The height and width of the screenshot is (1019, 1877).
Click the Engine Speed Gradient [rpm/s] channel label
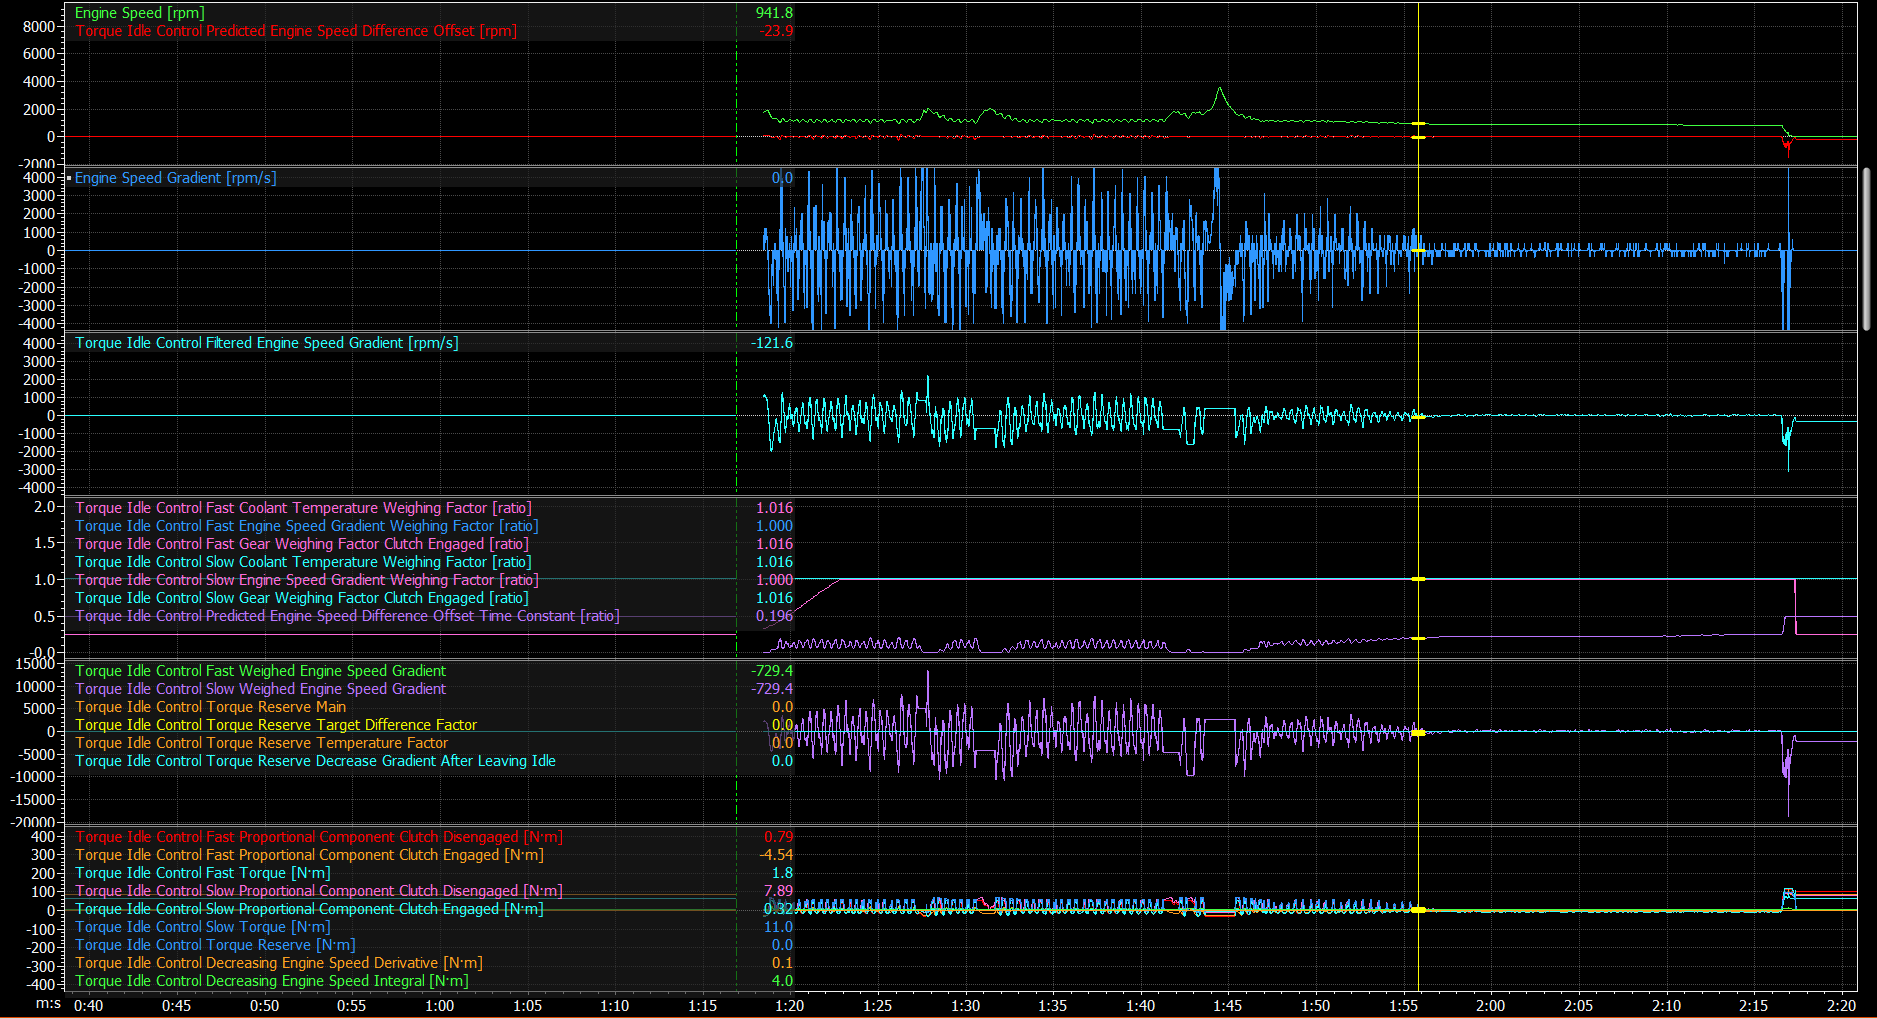tap(175, 178)
